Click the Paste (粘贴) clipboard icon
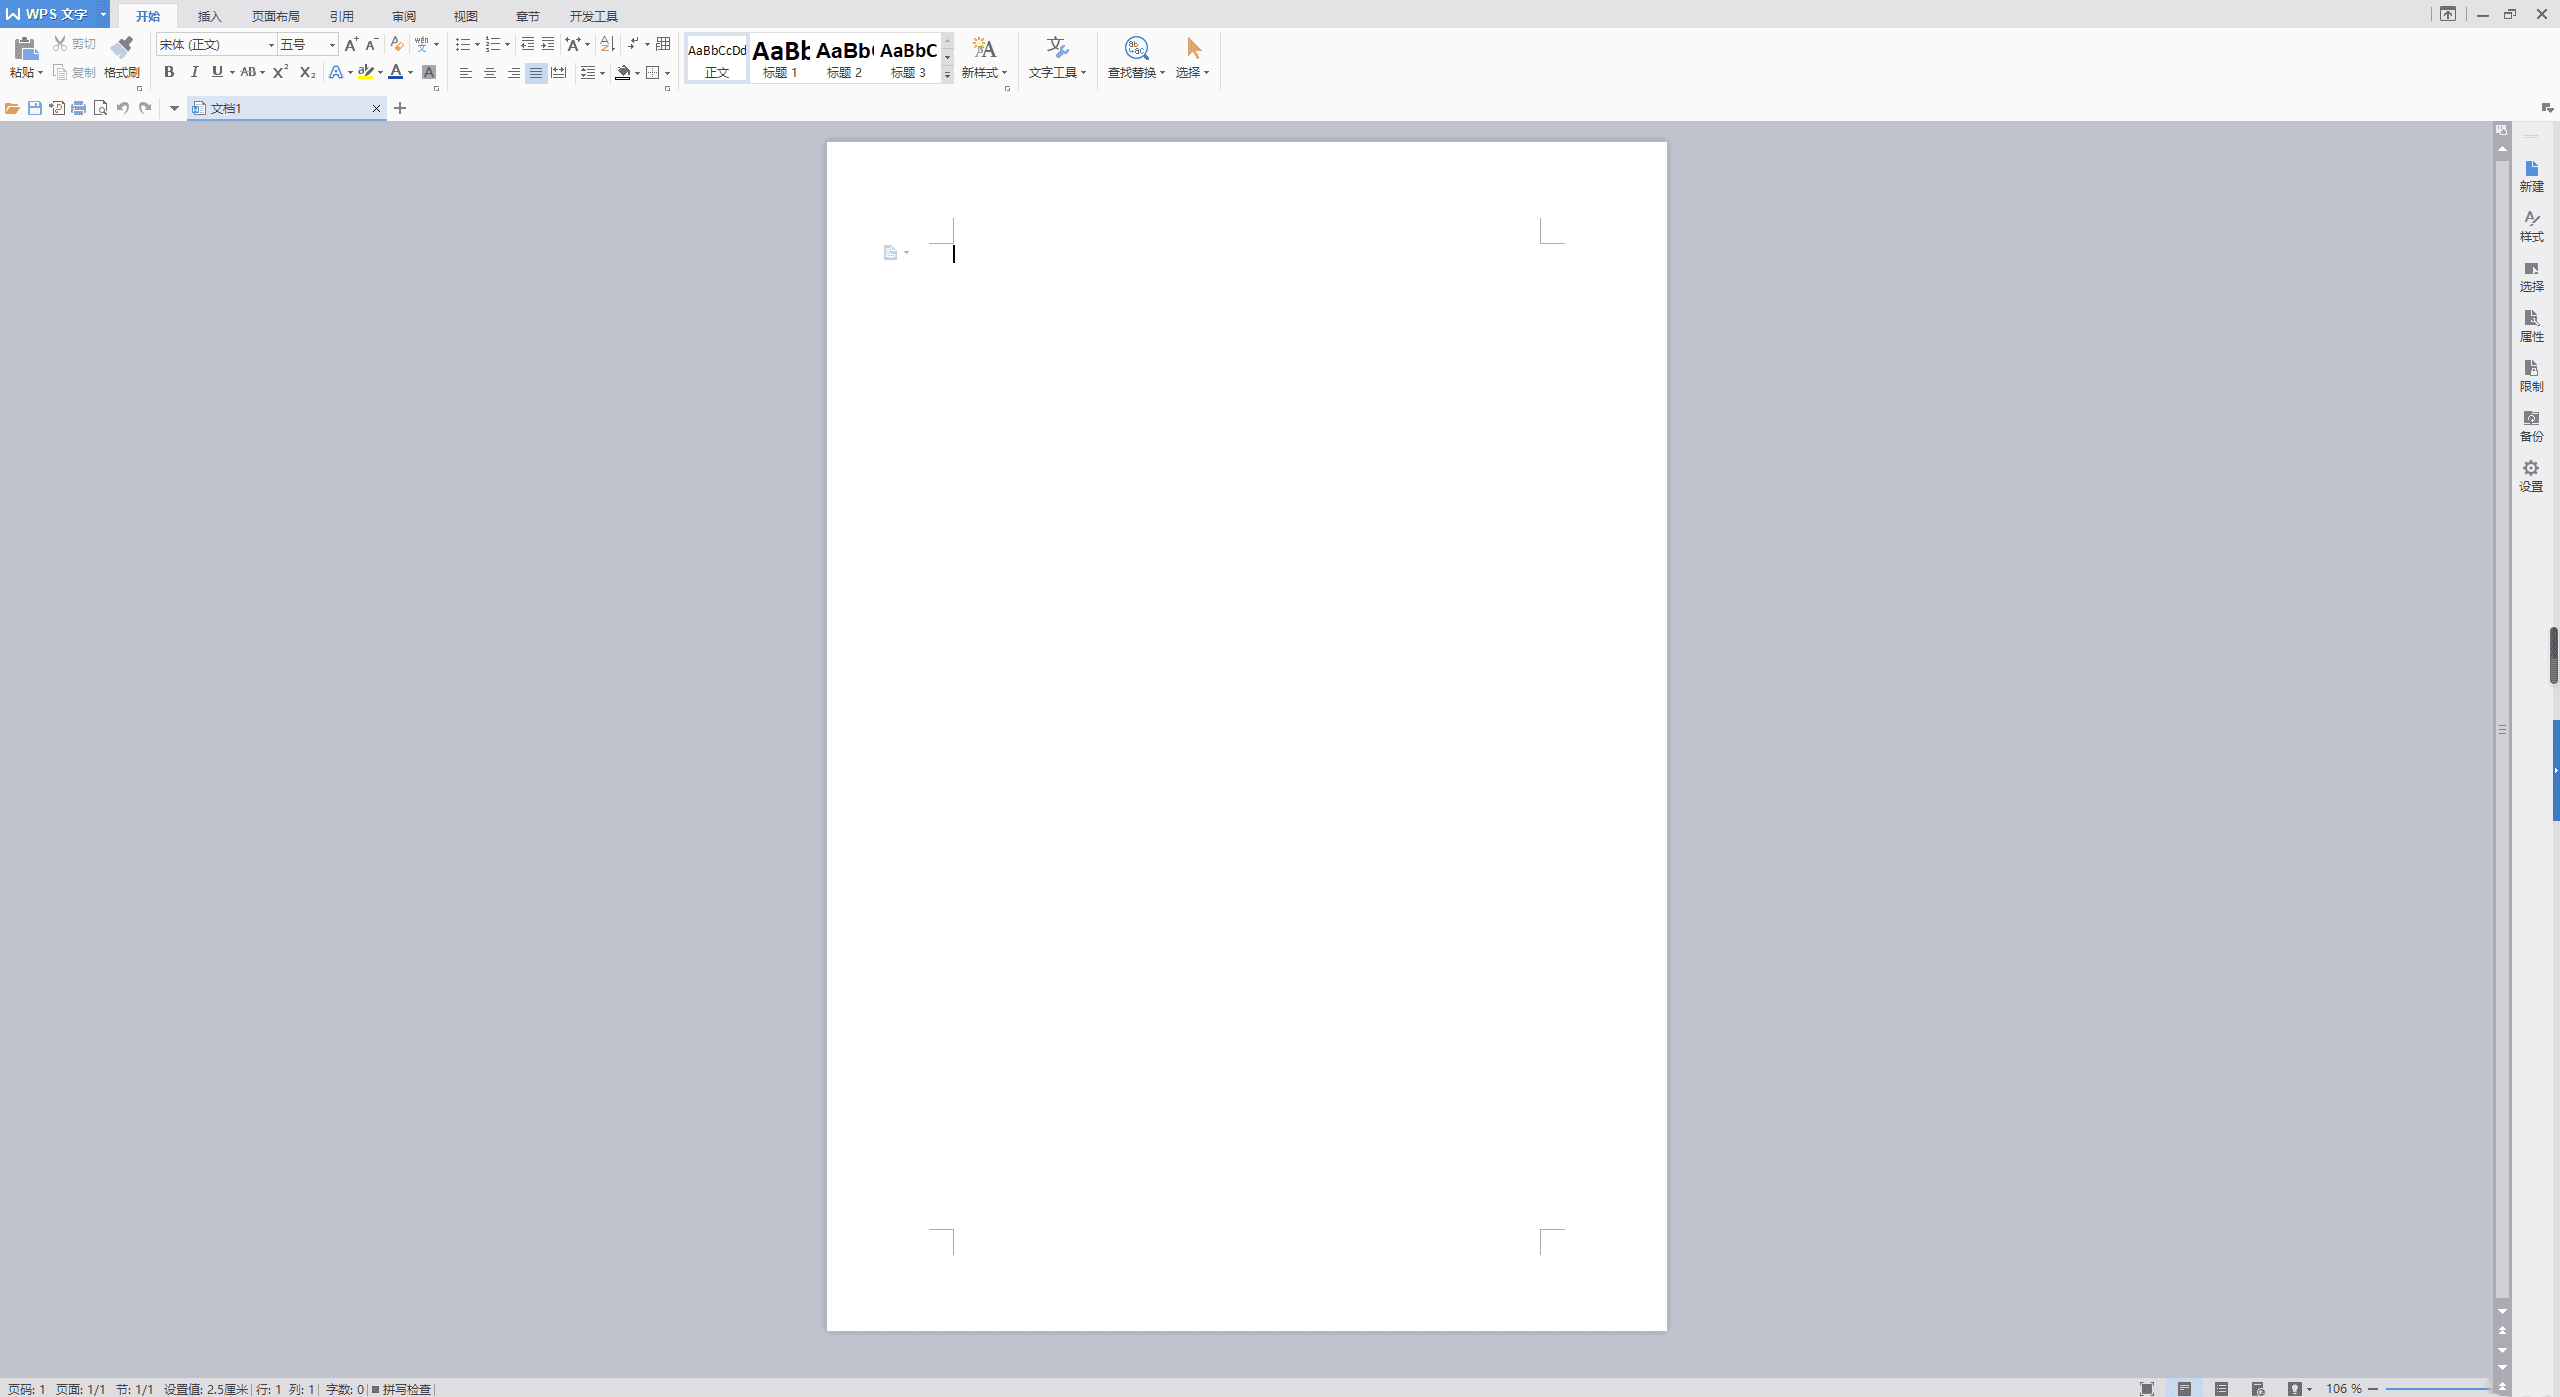The height and width of the screenshot is (1397, 2560). [25, 48]
